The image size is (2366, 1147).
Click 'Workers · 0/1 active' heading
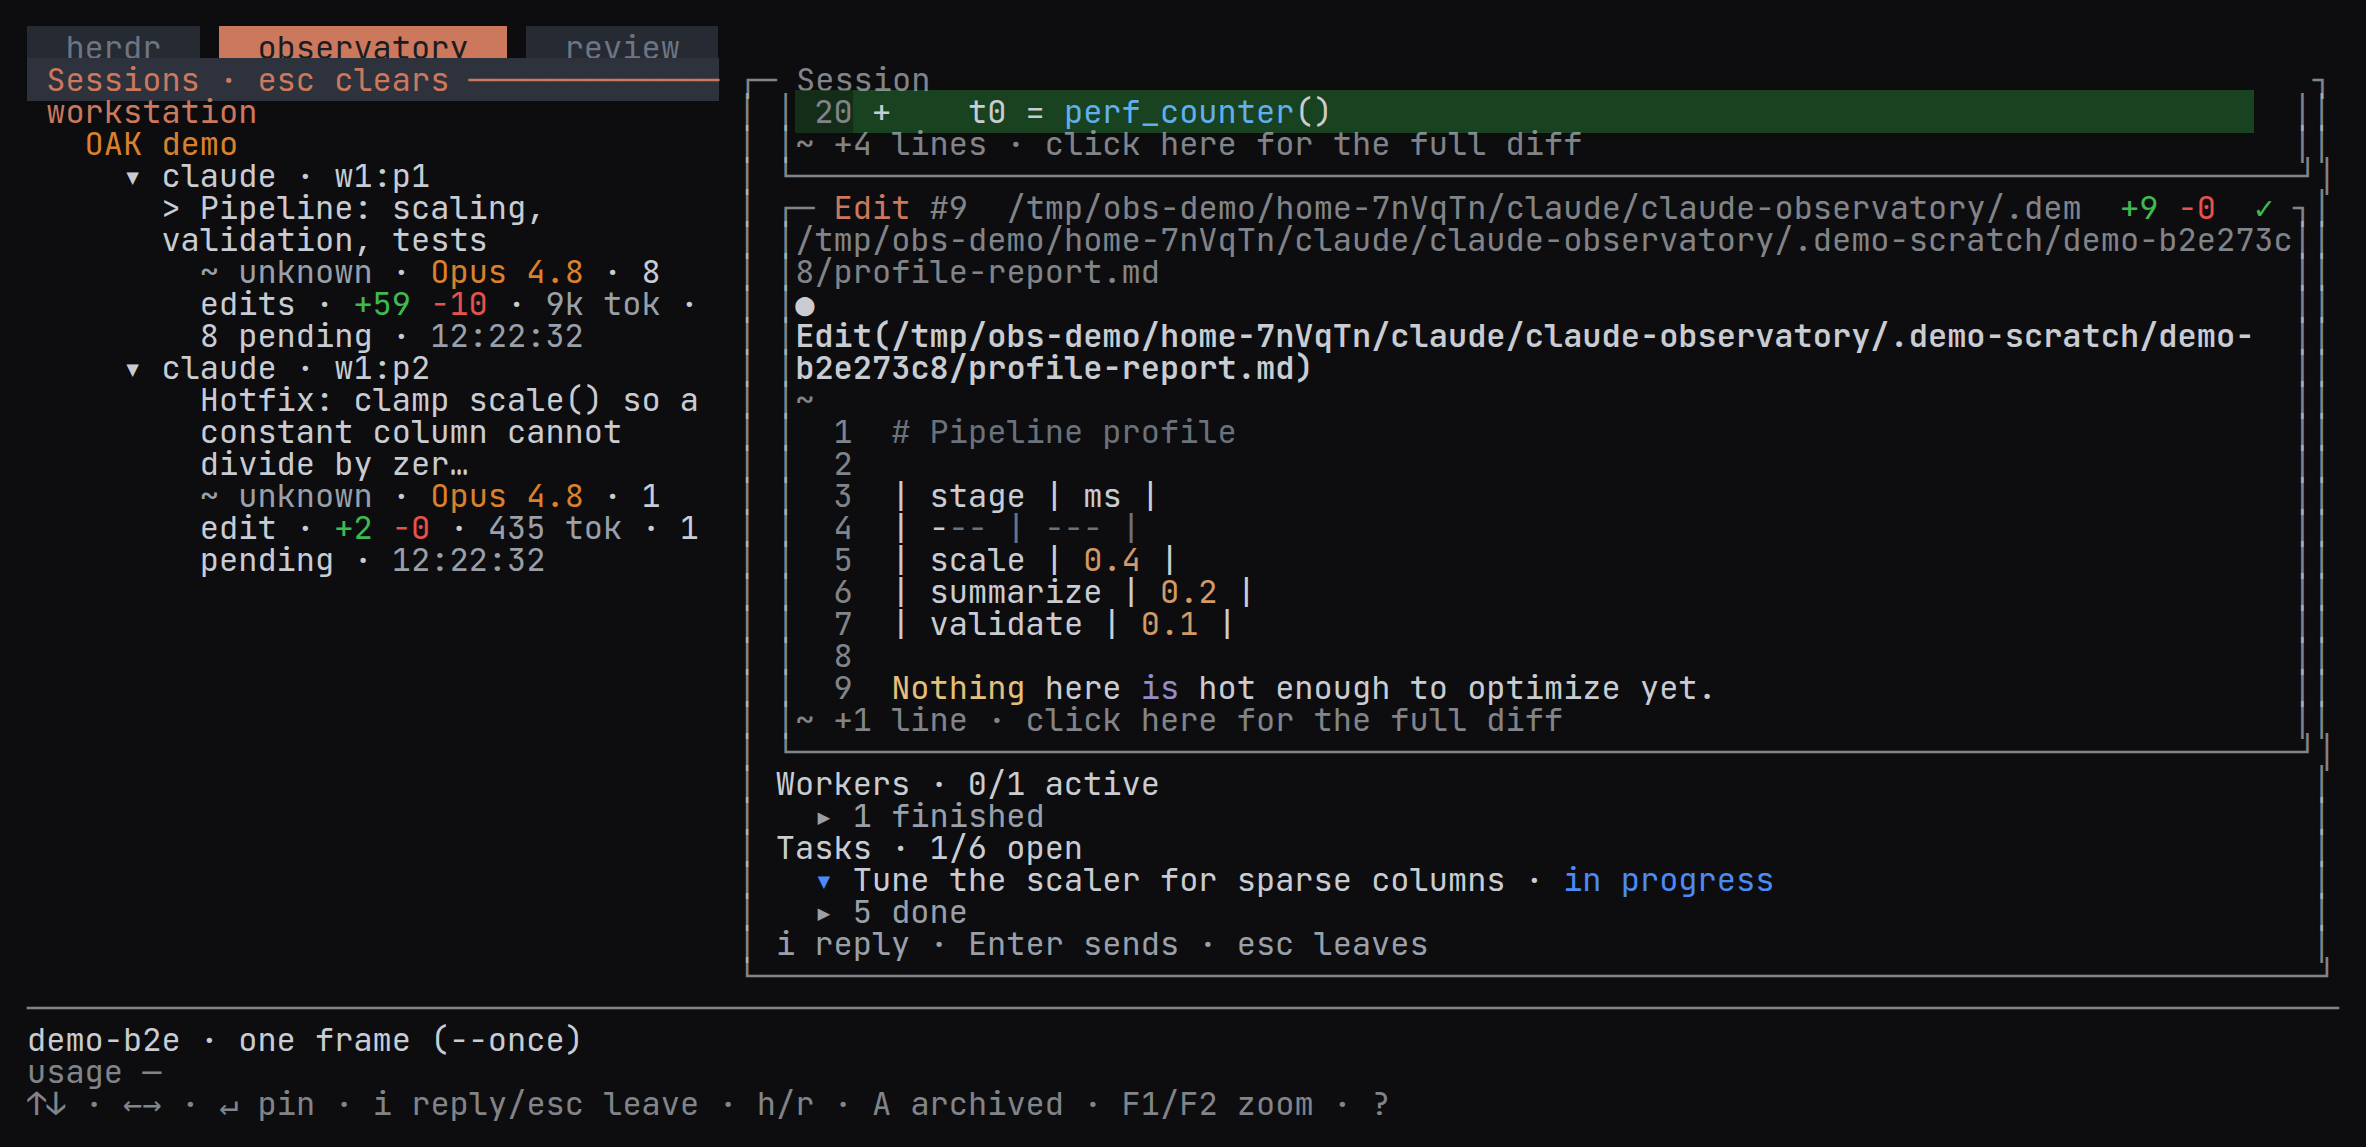[x=967, y=785]
